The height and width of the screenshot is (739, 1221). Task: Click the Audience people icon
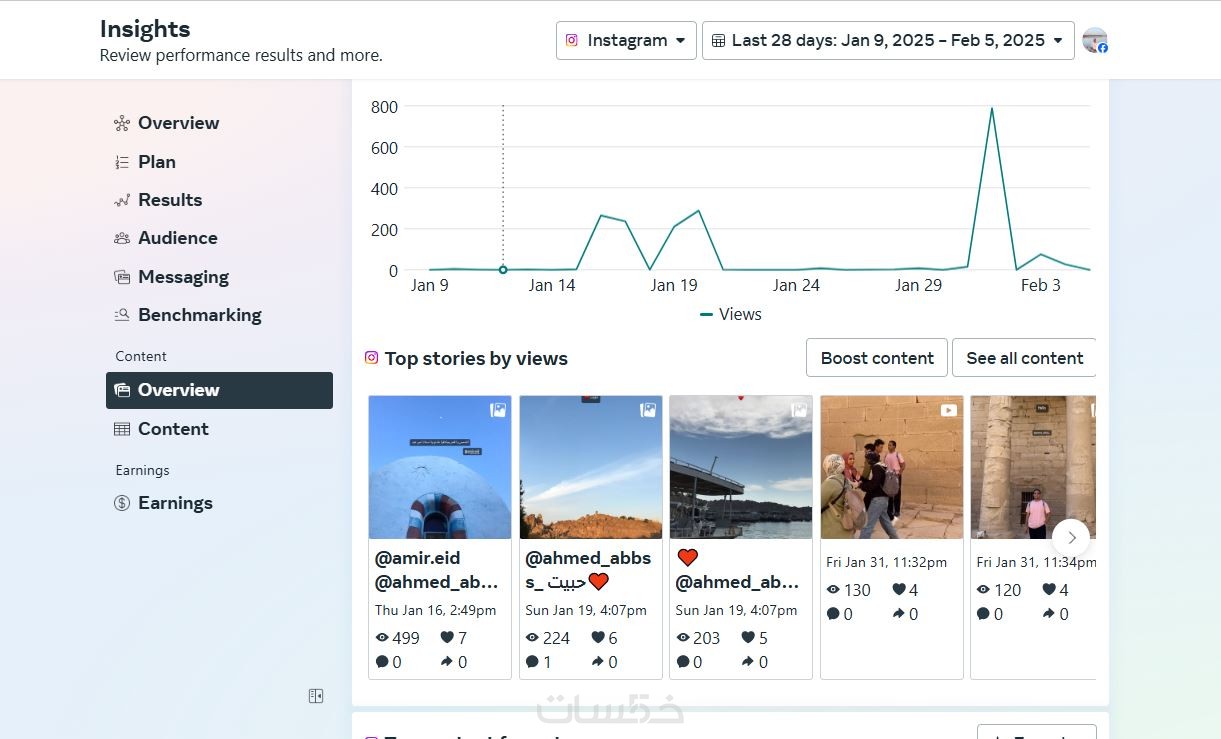point(122,238)
